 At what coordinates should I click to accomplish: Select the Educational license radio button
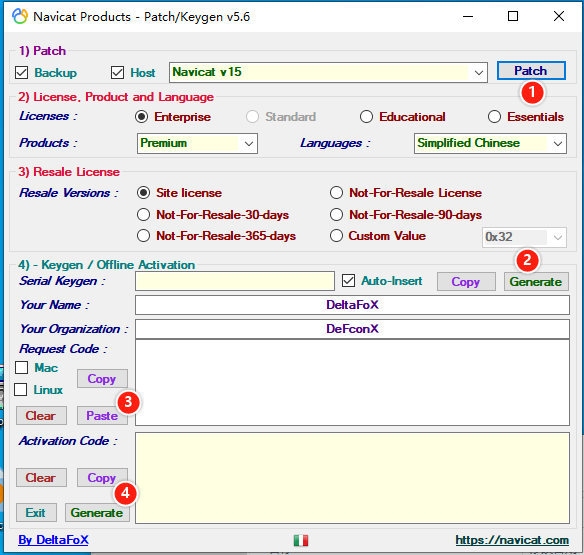pyautogui.click(x=366, y=117)
